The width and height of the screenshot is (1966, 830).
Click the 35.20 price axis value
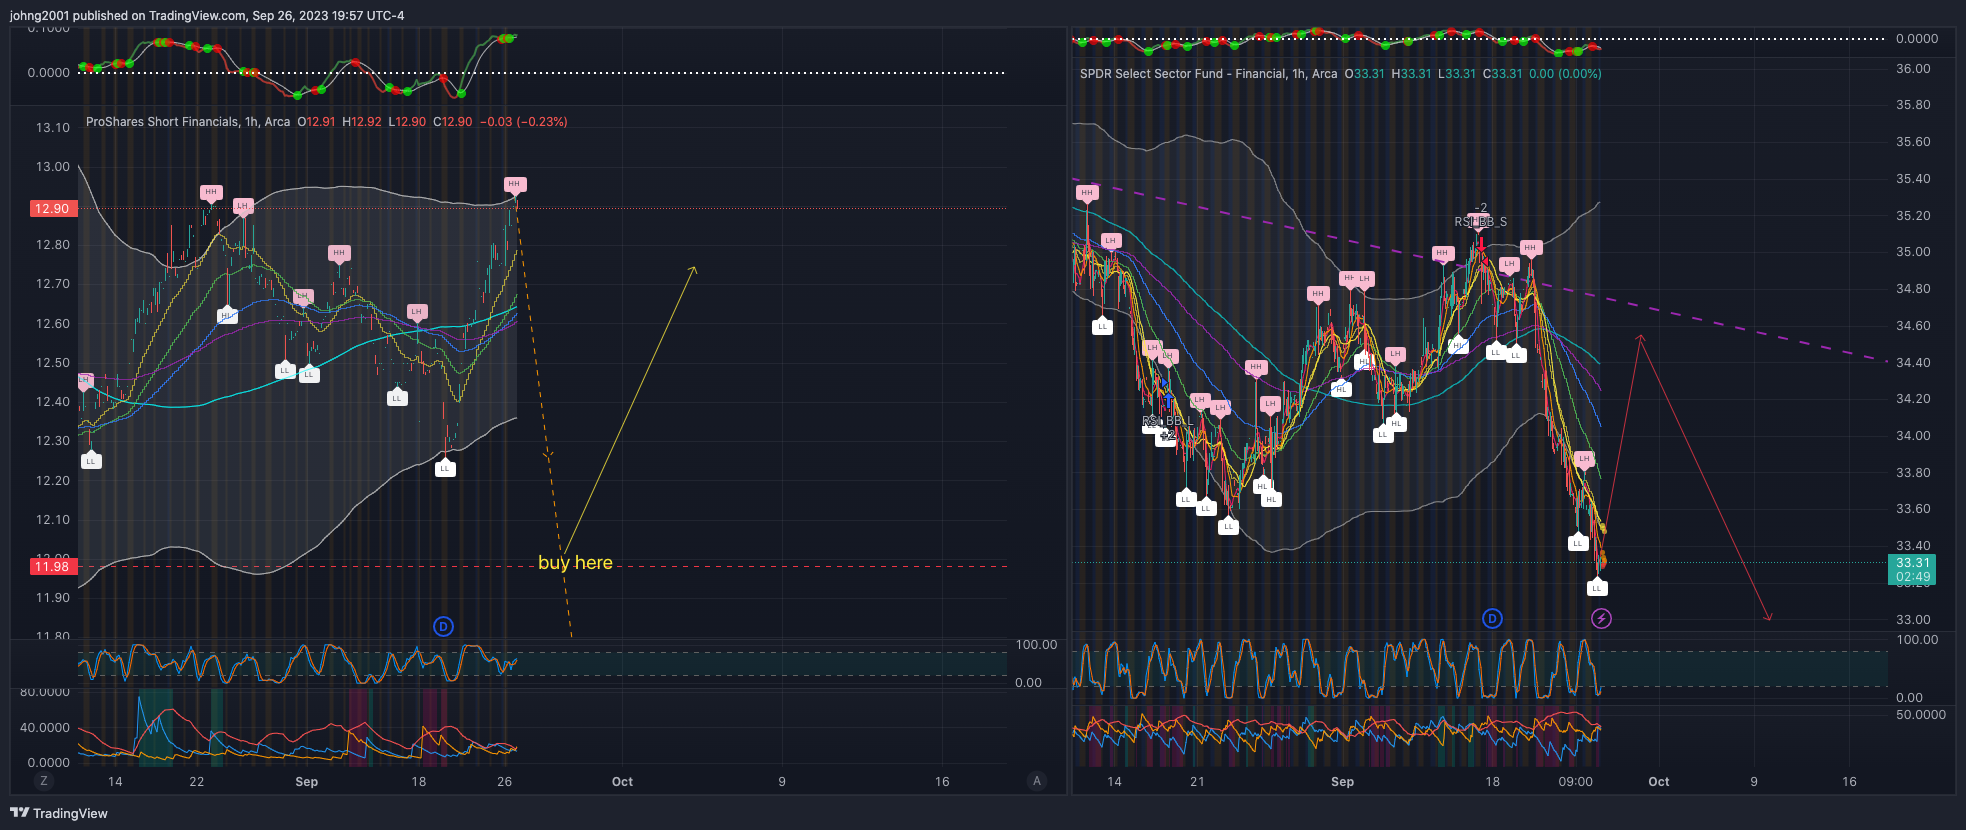click(x=1913, y=216)
